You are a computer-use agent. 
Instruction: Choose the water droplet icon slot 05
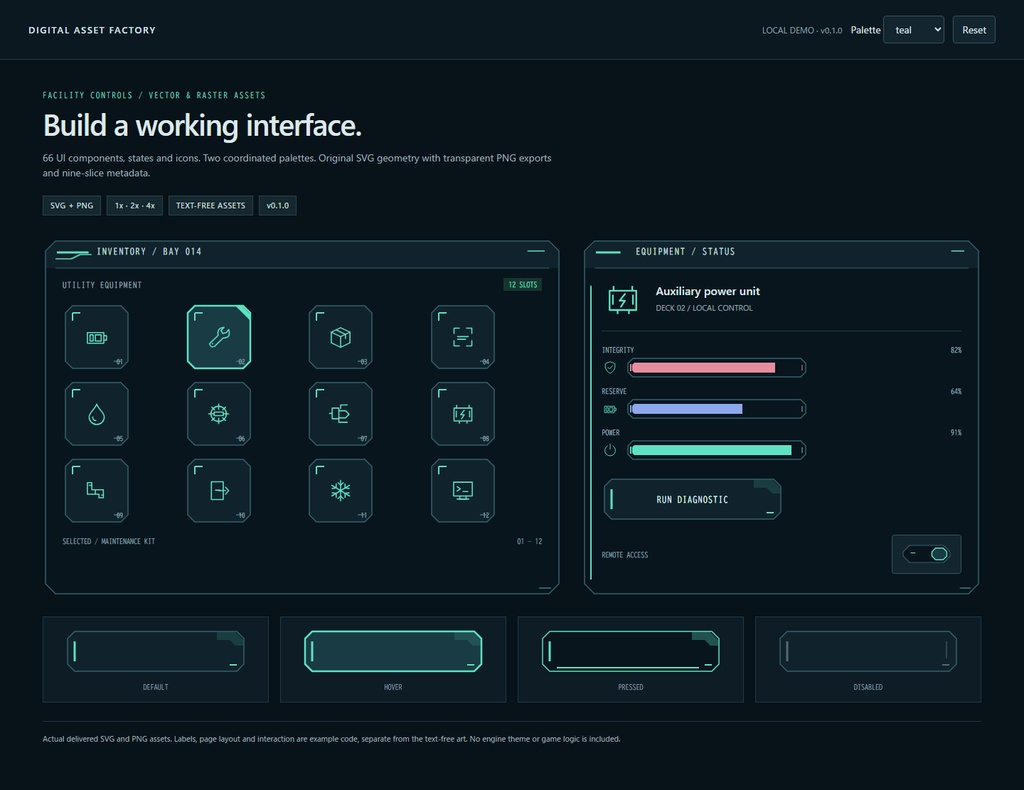pos(97,414)
